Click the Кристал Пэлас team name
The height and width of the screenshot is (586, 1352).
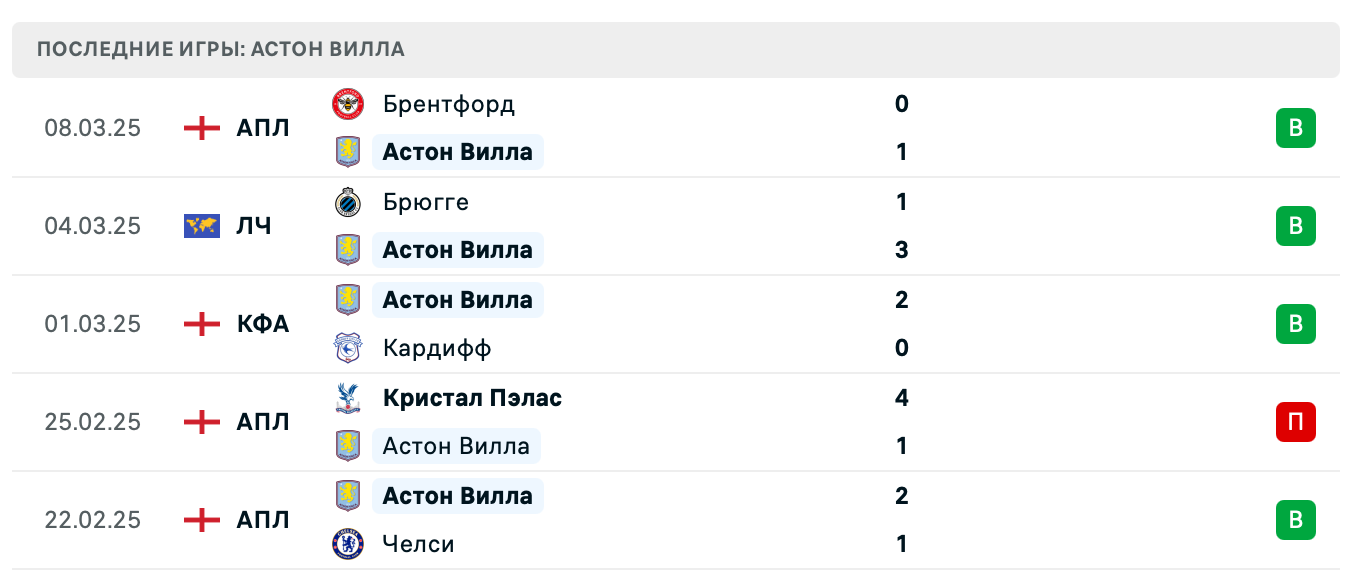472,398
